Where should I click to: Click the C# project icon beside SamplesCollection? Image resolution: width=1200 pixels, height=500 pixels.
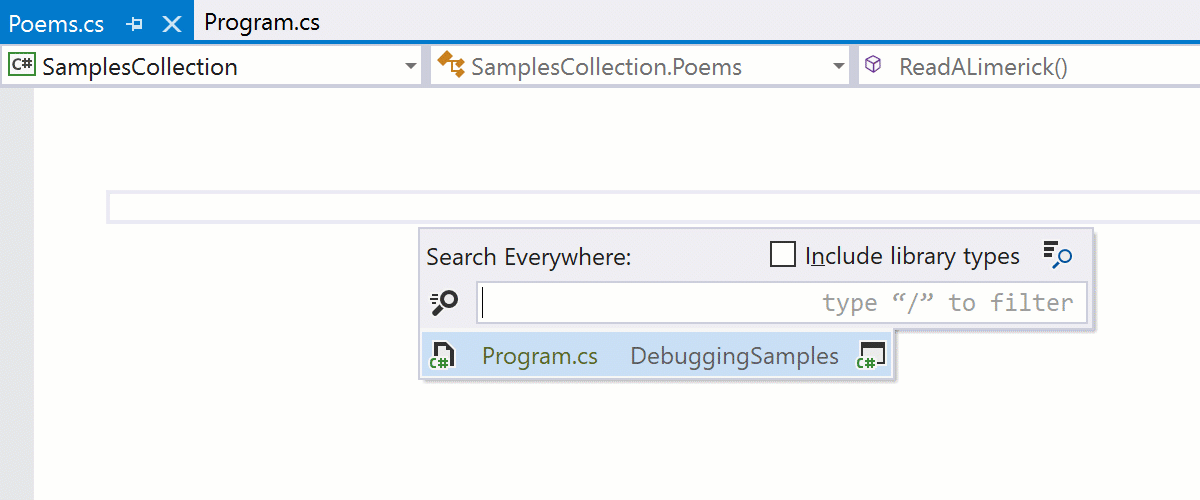tap(21, 66)
